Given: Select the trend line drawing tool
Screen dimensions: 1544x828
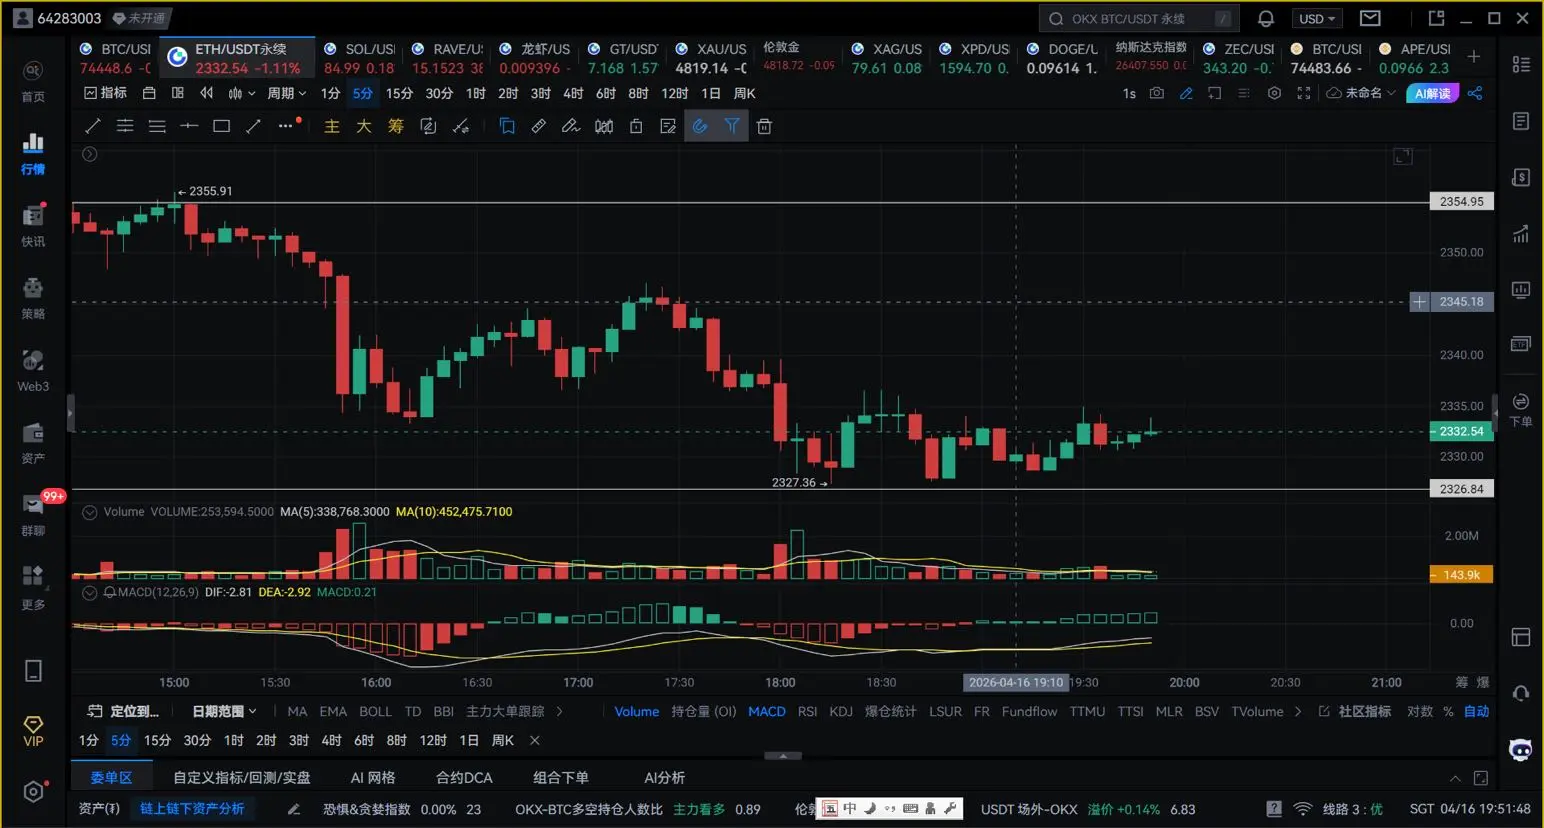Looking at the screenshot, I should click(93, 126).
